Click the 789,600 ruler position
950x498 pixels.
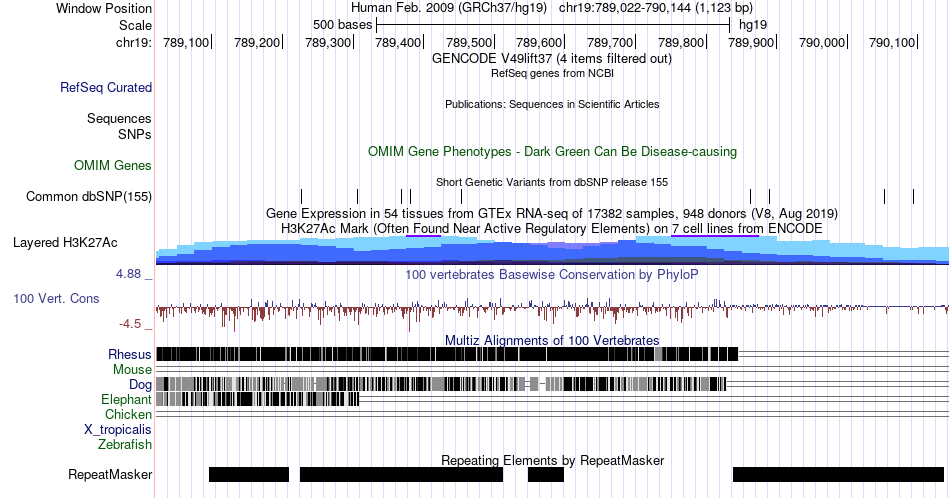(x=539, y=42)
